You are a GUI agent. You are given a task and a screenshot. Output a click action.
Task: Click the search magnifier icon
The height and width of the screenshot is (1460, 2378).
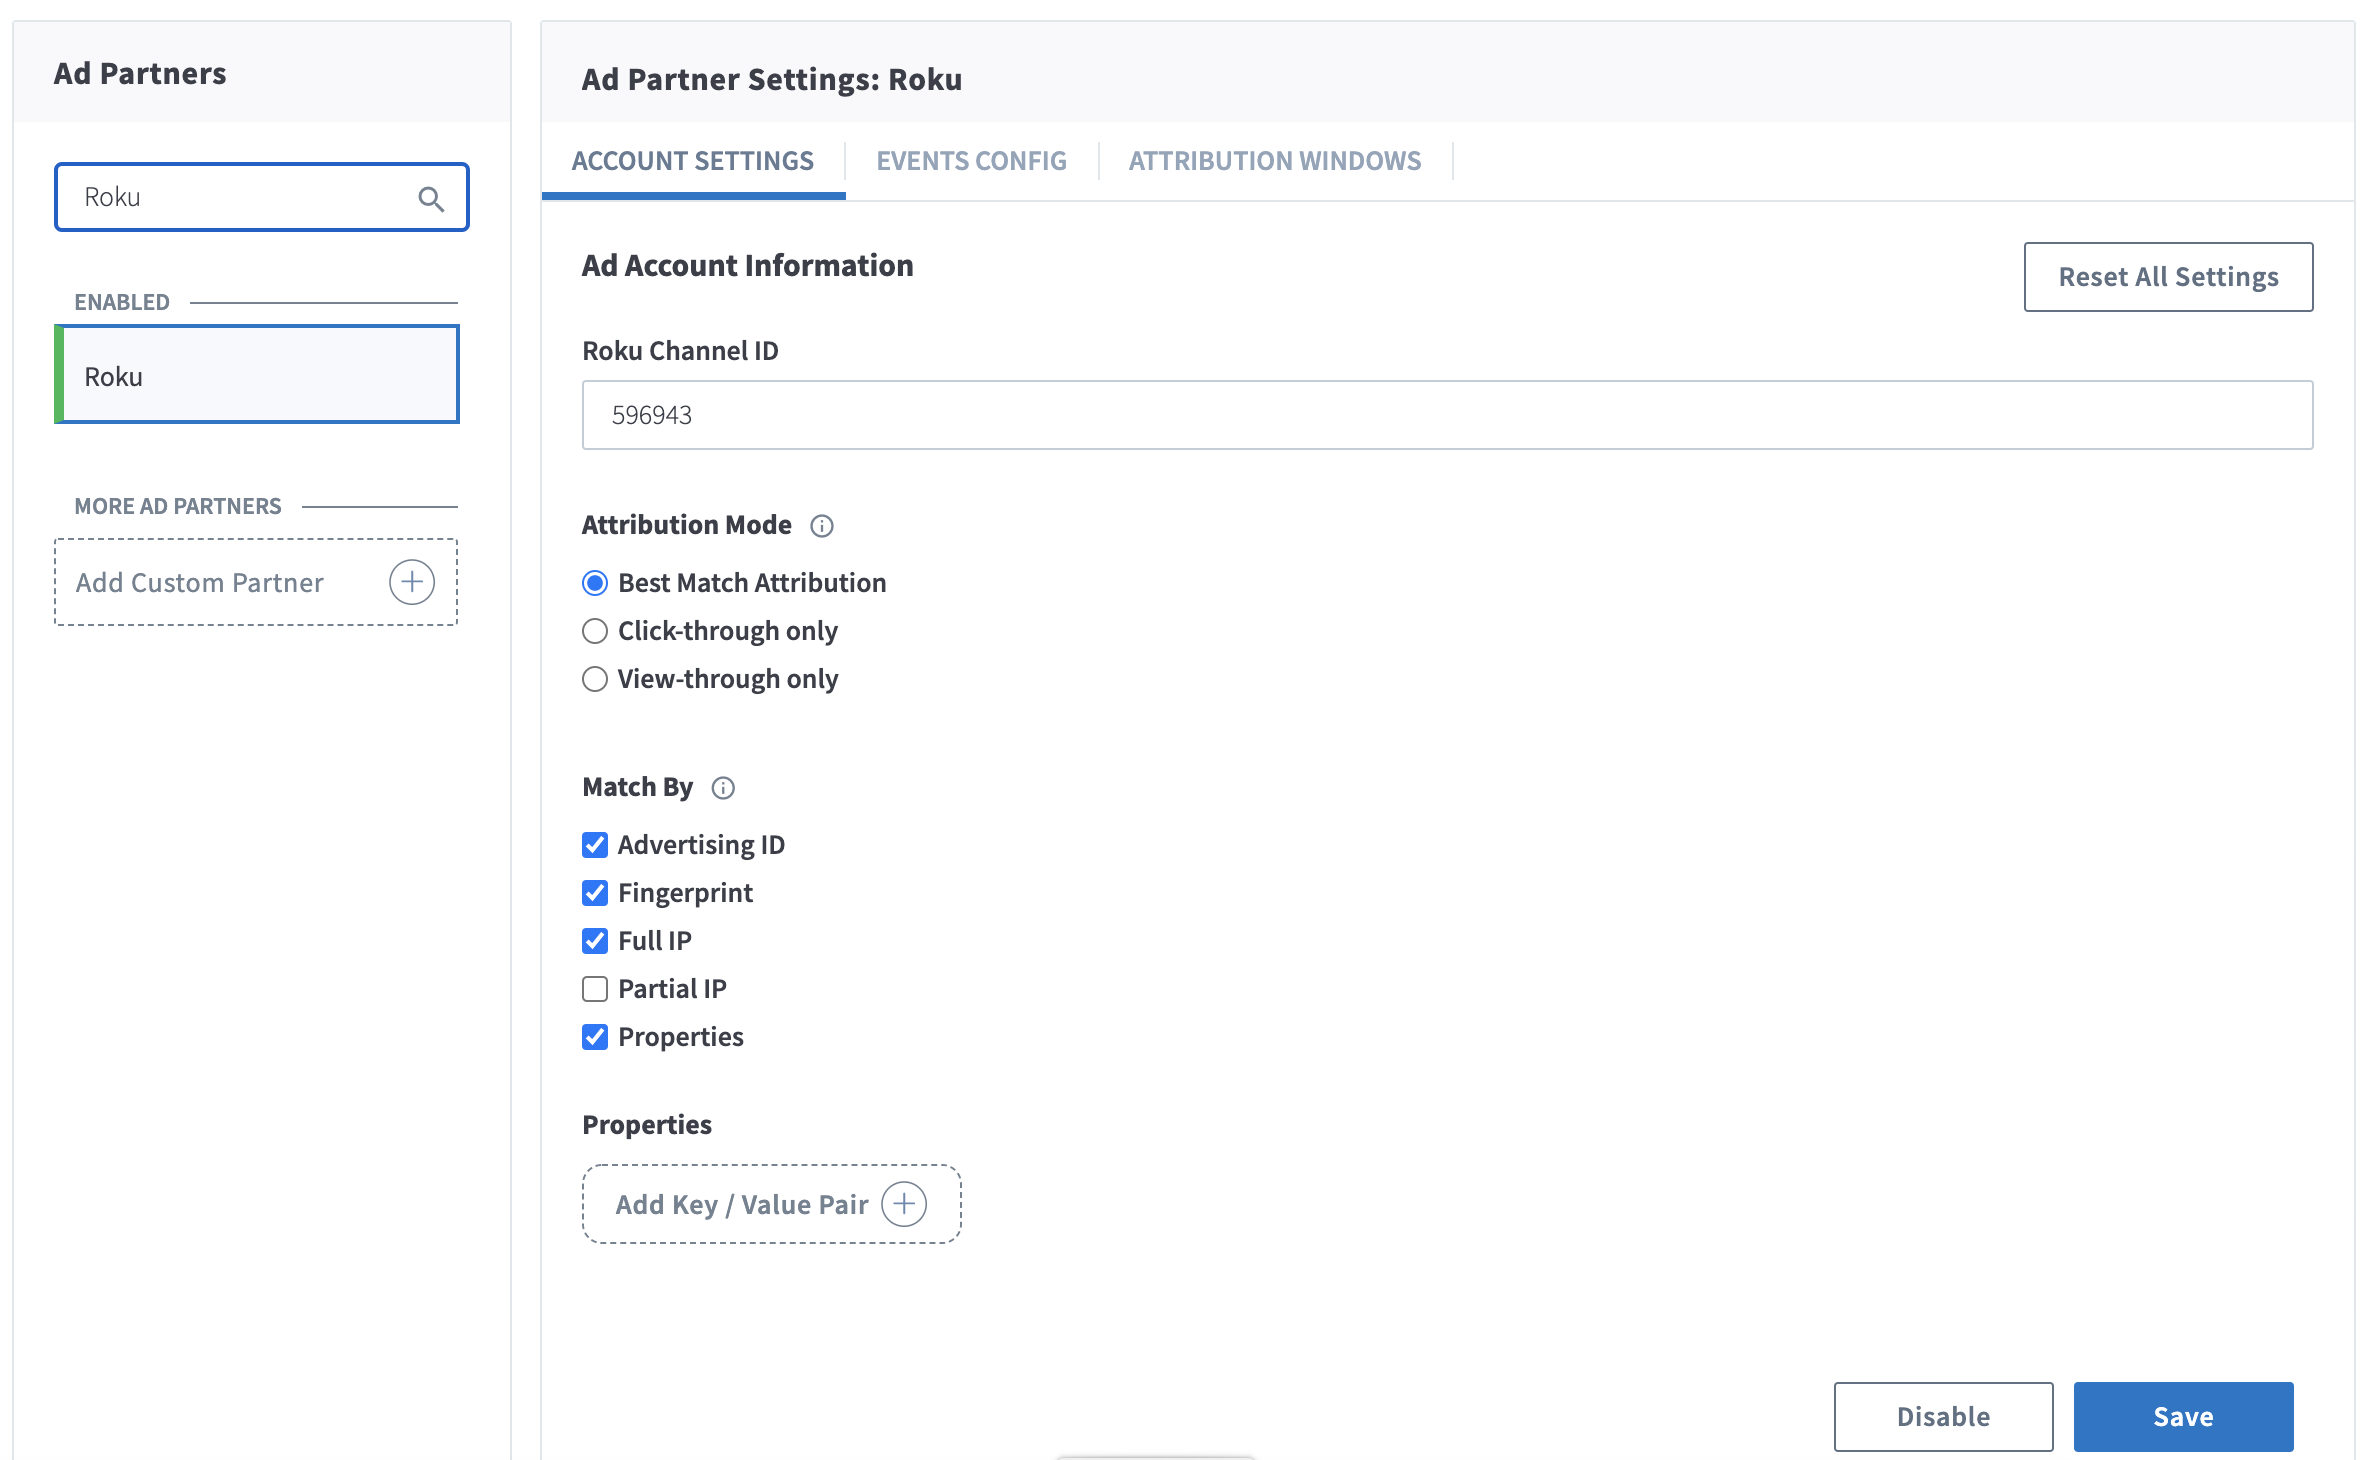coord(431,199)
